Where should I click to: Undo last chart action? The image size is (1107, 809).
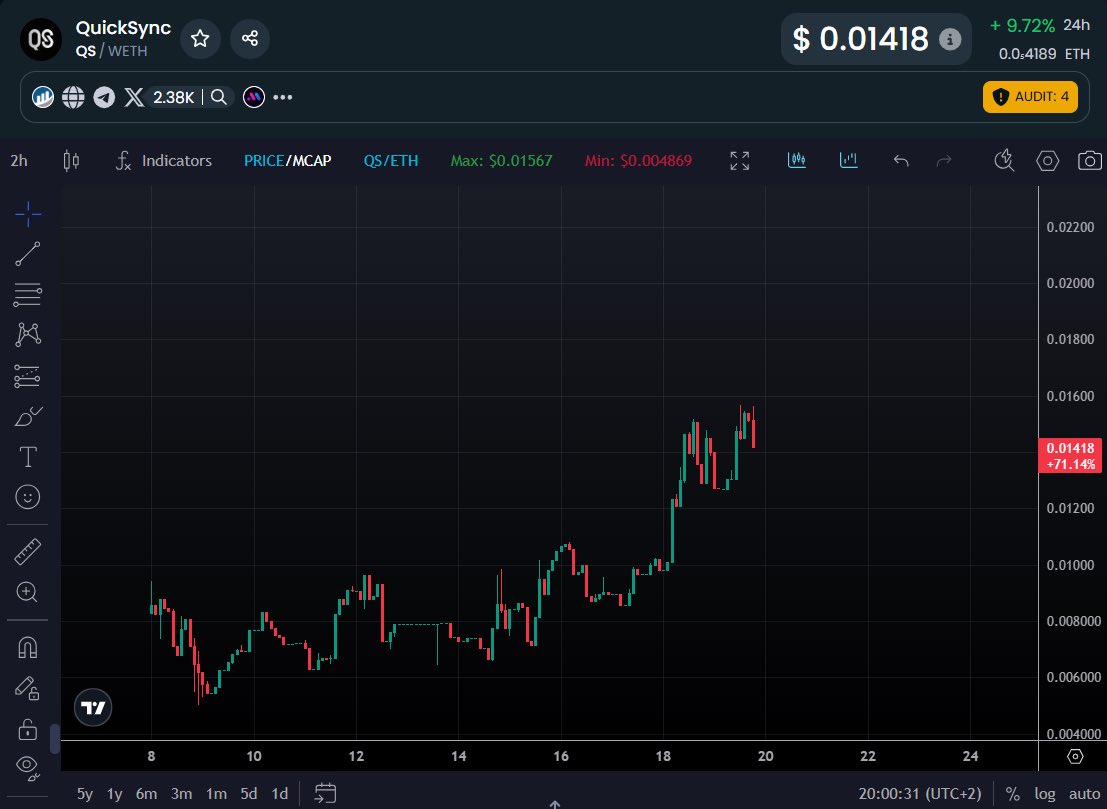point(901,161)
